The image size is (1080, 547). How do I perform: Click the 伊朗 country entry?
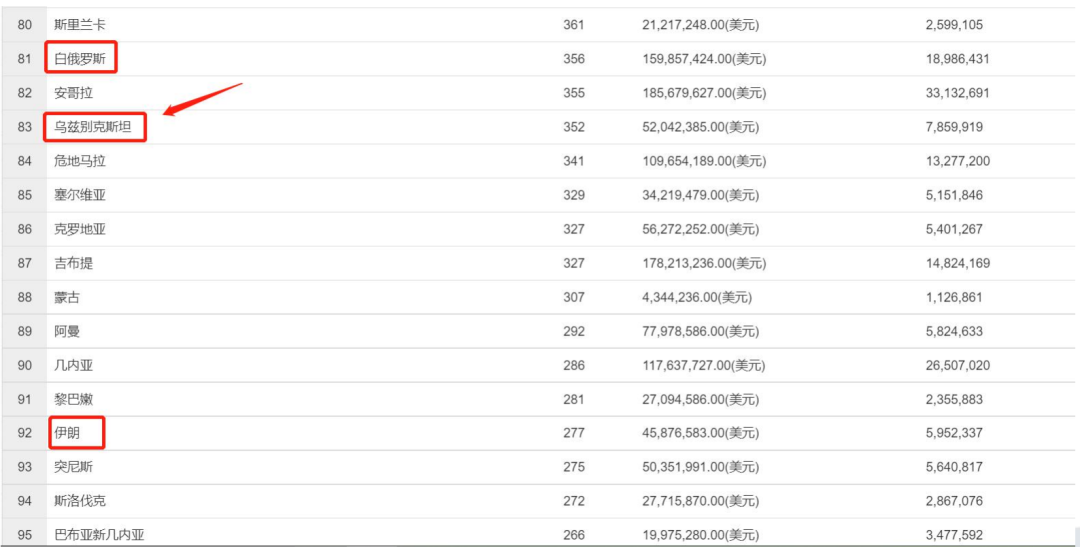67,433
